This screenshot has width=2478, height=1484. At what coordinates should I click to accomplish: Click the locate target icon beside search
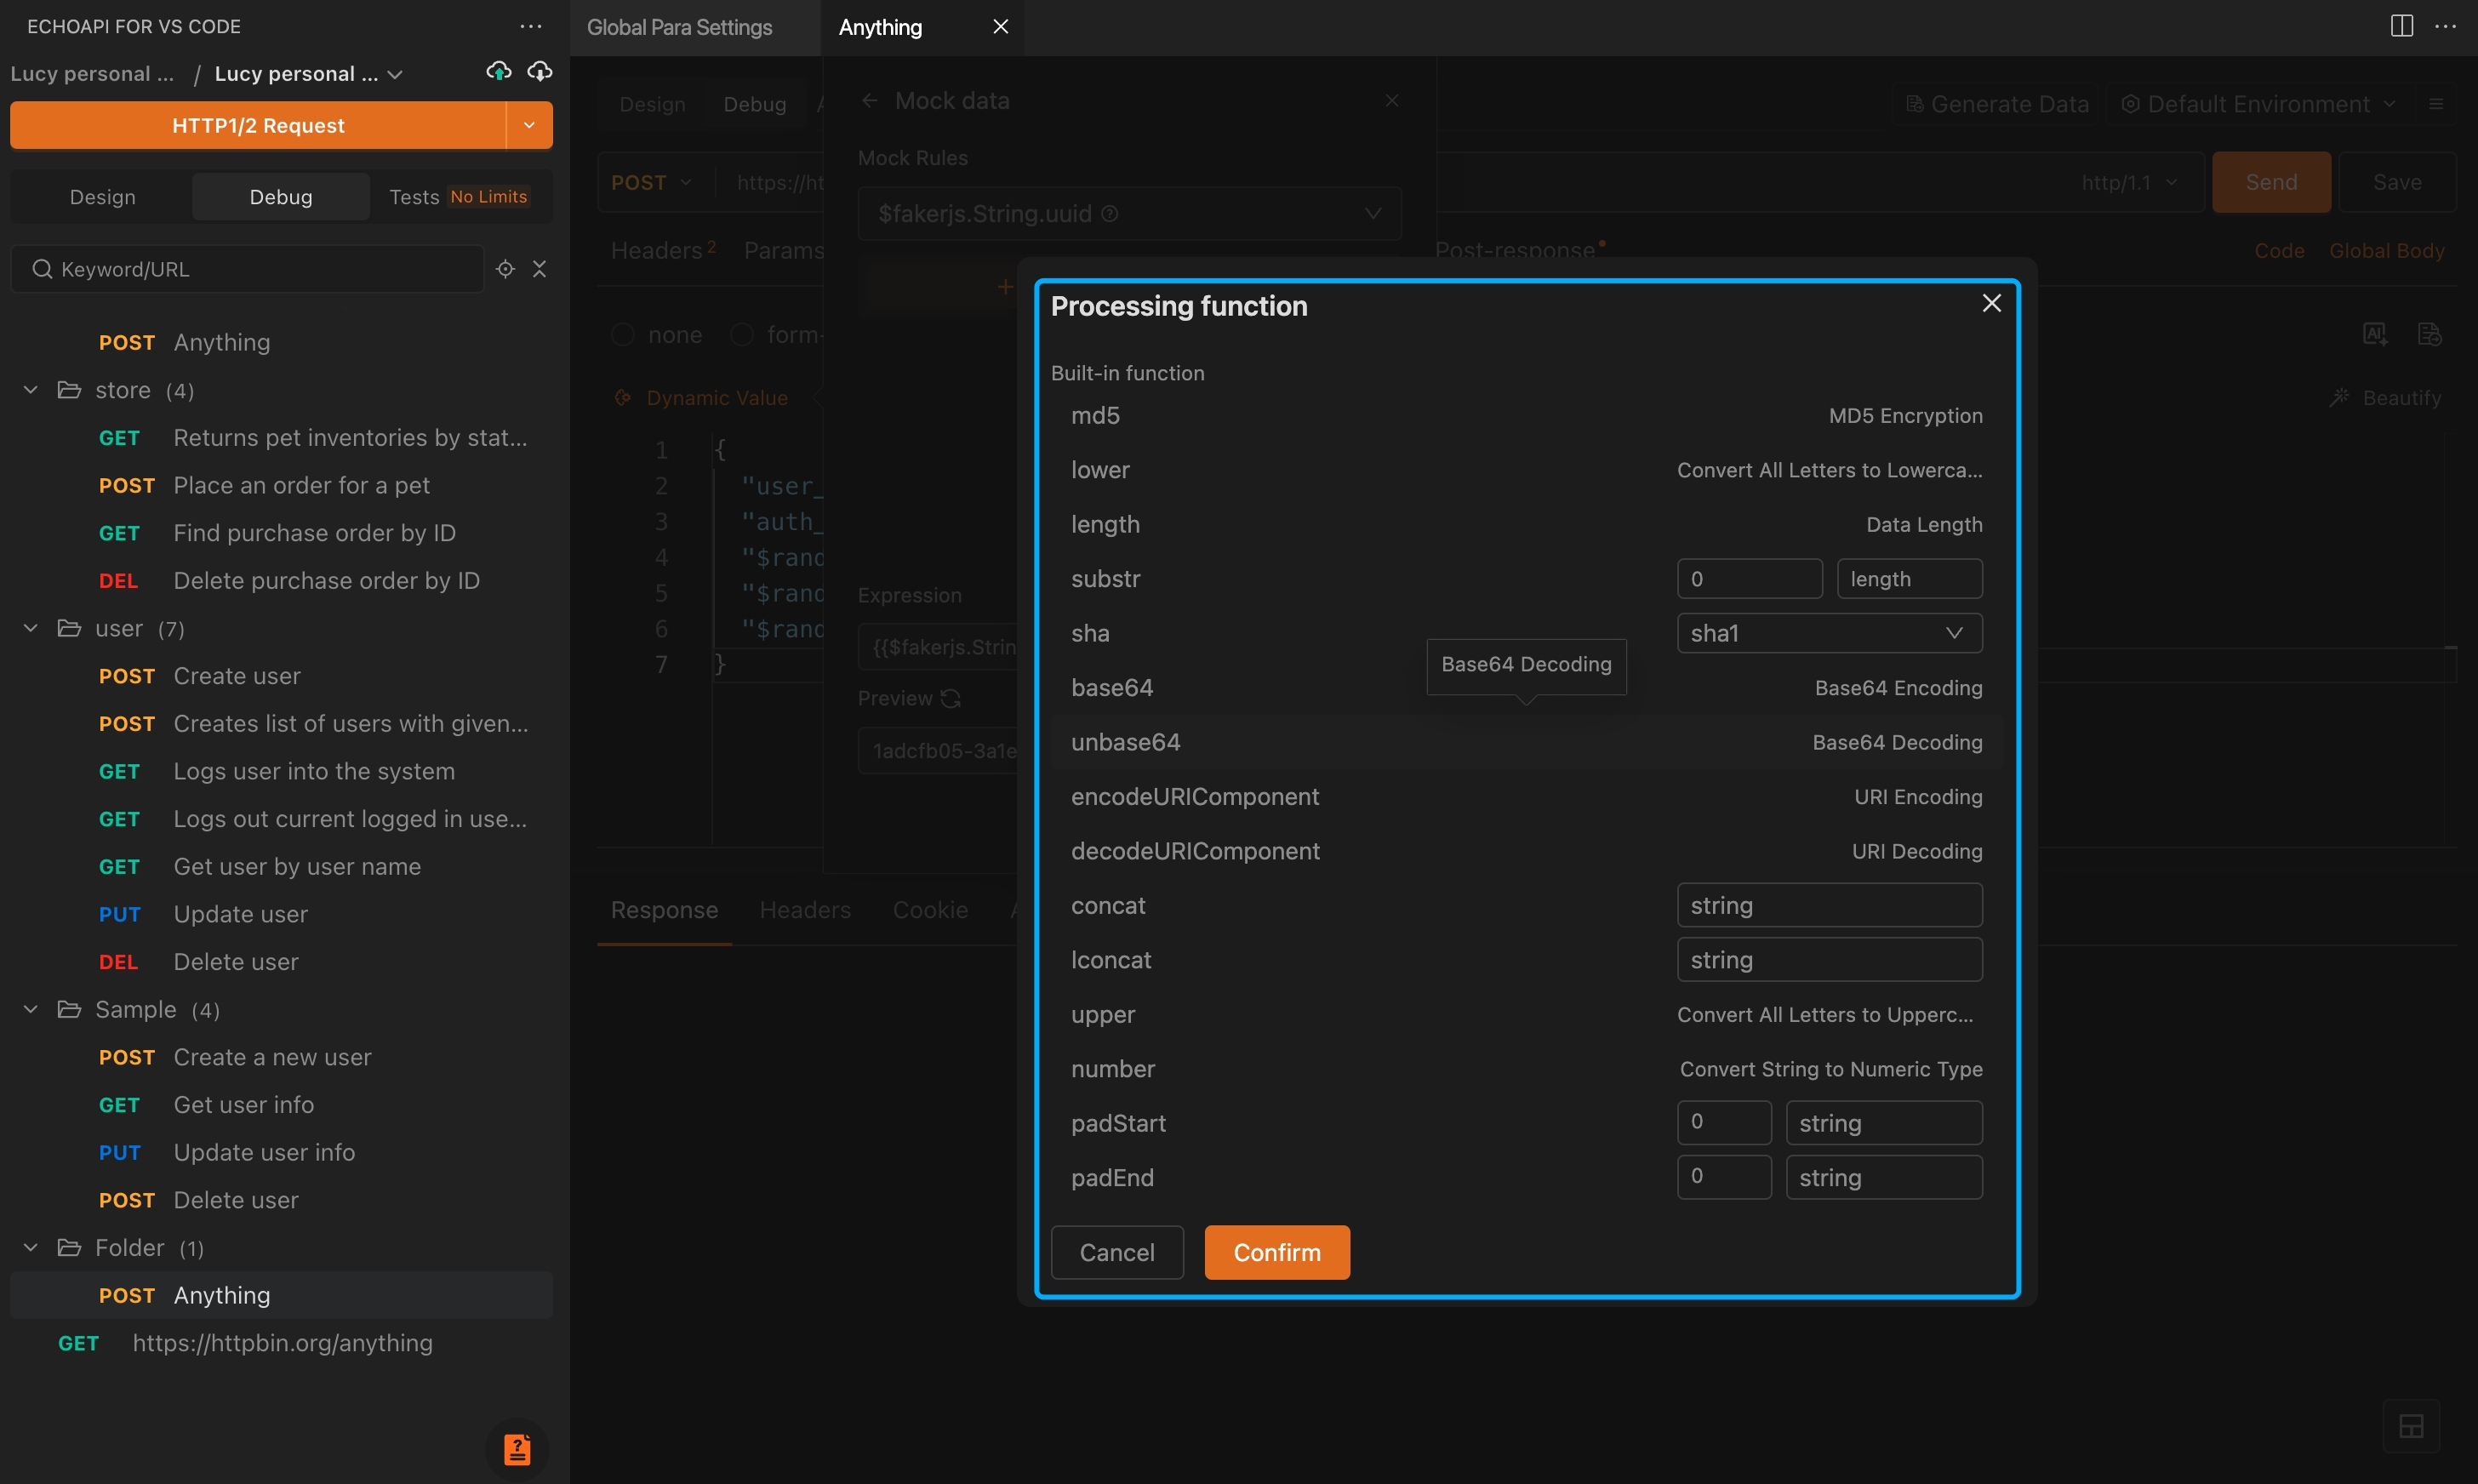click(x=505, y=269)
